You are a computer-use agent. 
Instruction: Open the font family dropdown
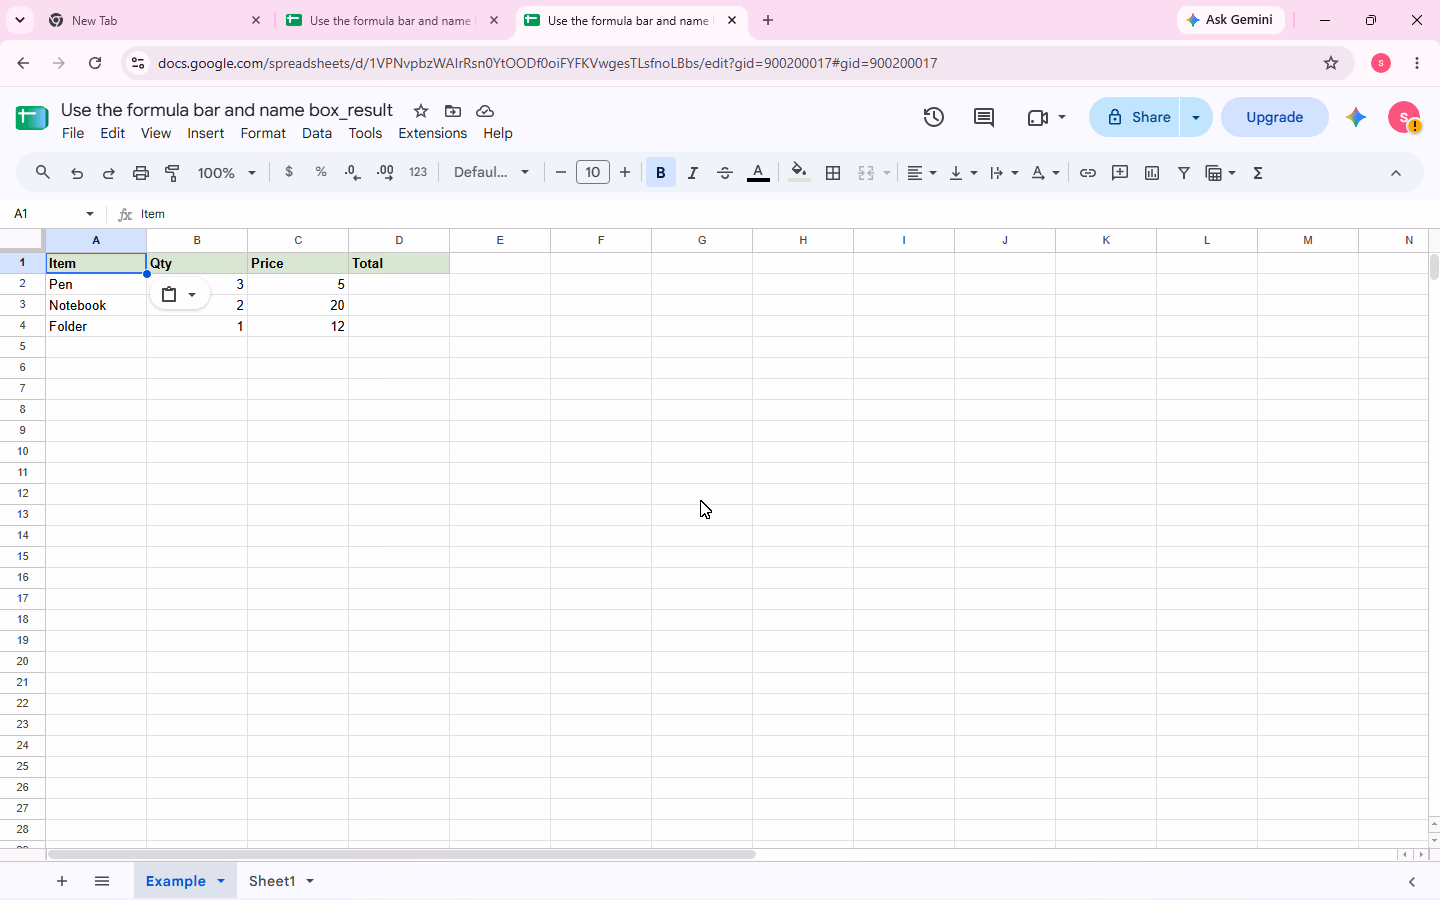(x=491, y=172)
